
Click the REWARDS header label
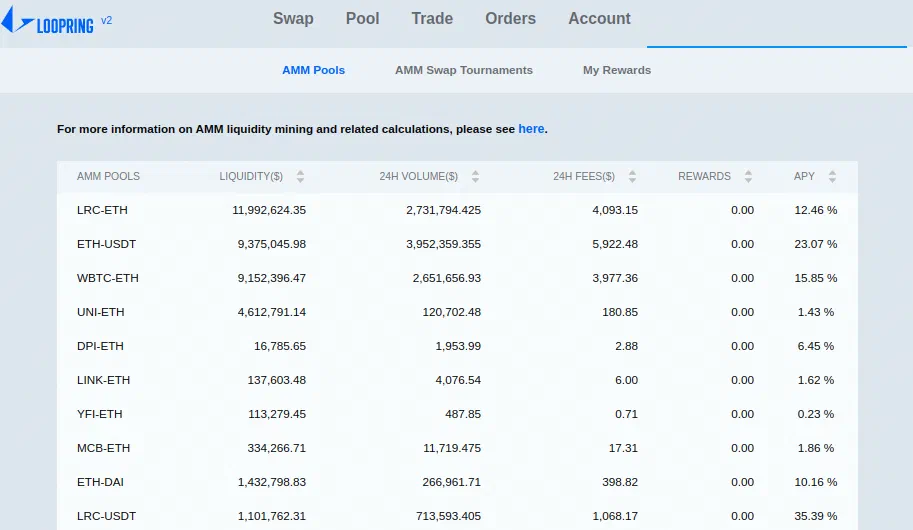click(x=704, y=176)
